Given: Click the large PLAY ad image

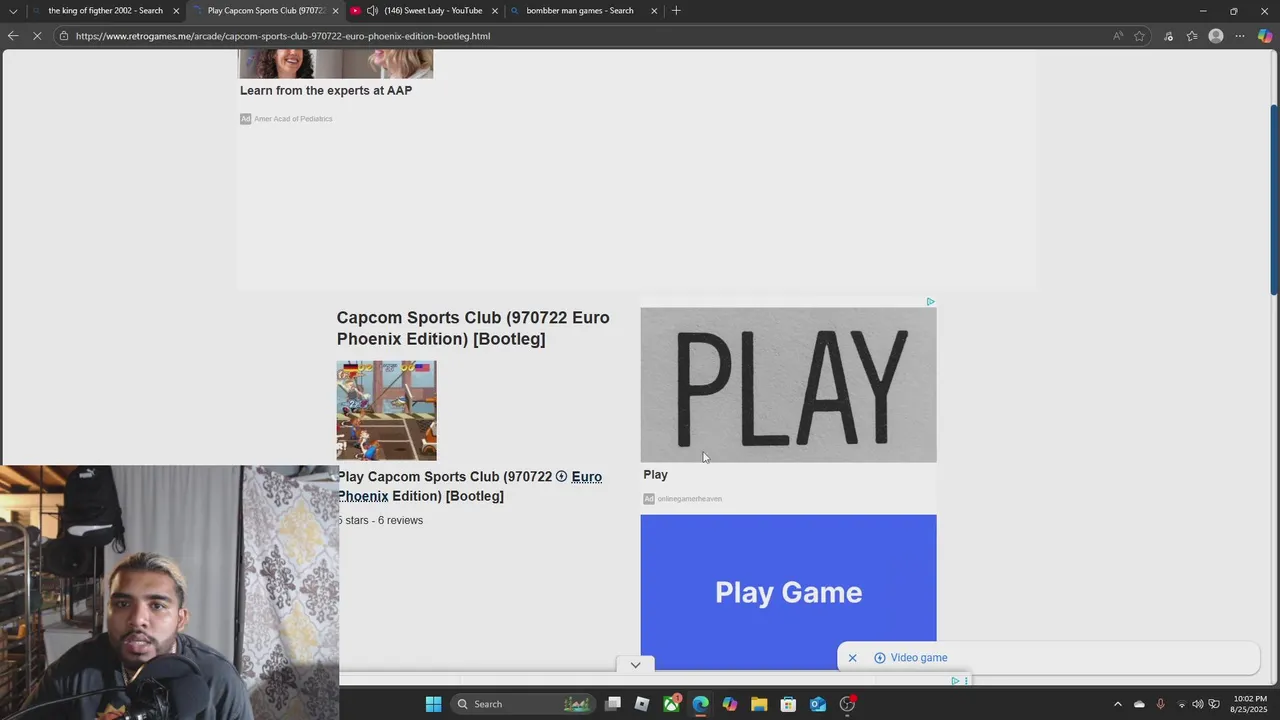Looking at the screenshot, I should point(788,385).
